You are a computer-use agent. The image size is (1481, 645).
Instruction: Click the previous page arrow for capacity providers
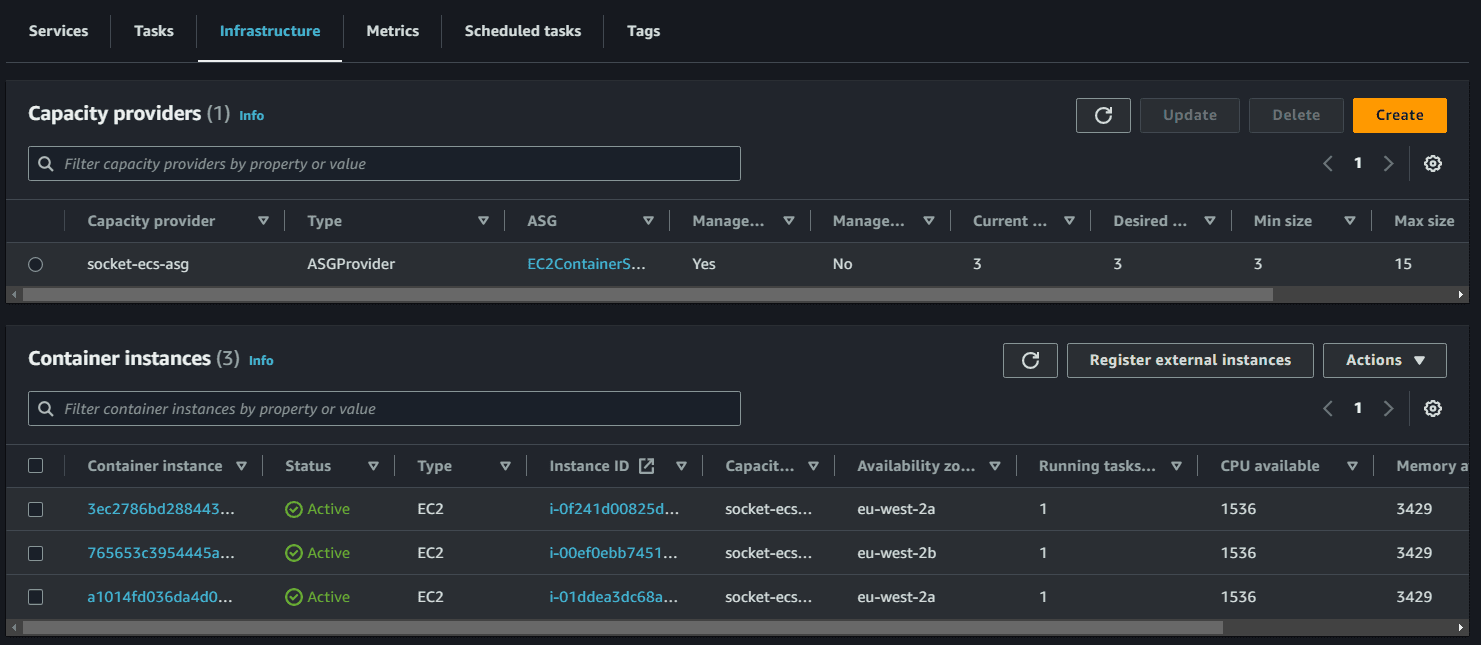click(1327, 163)
